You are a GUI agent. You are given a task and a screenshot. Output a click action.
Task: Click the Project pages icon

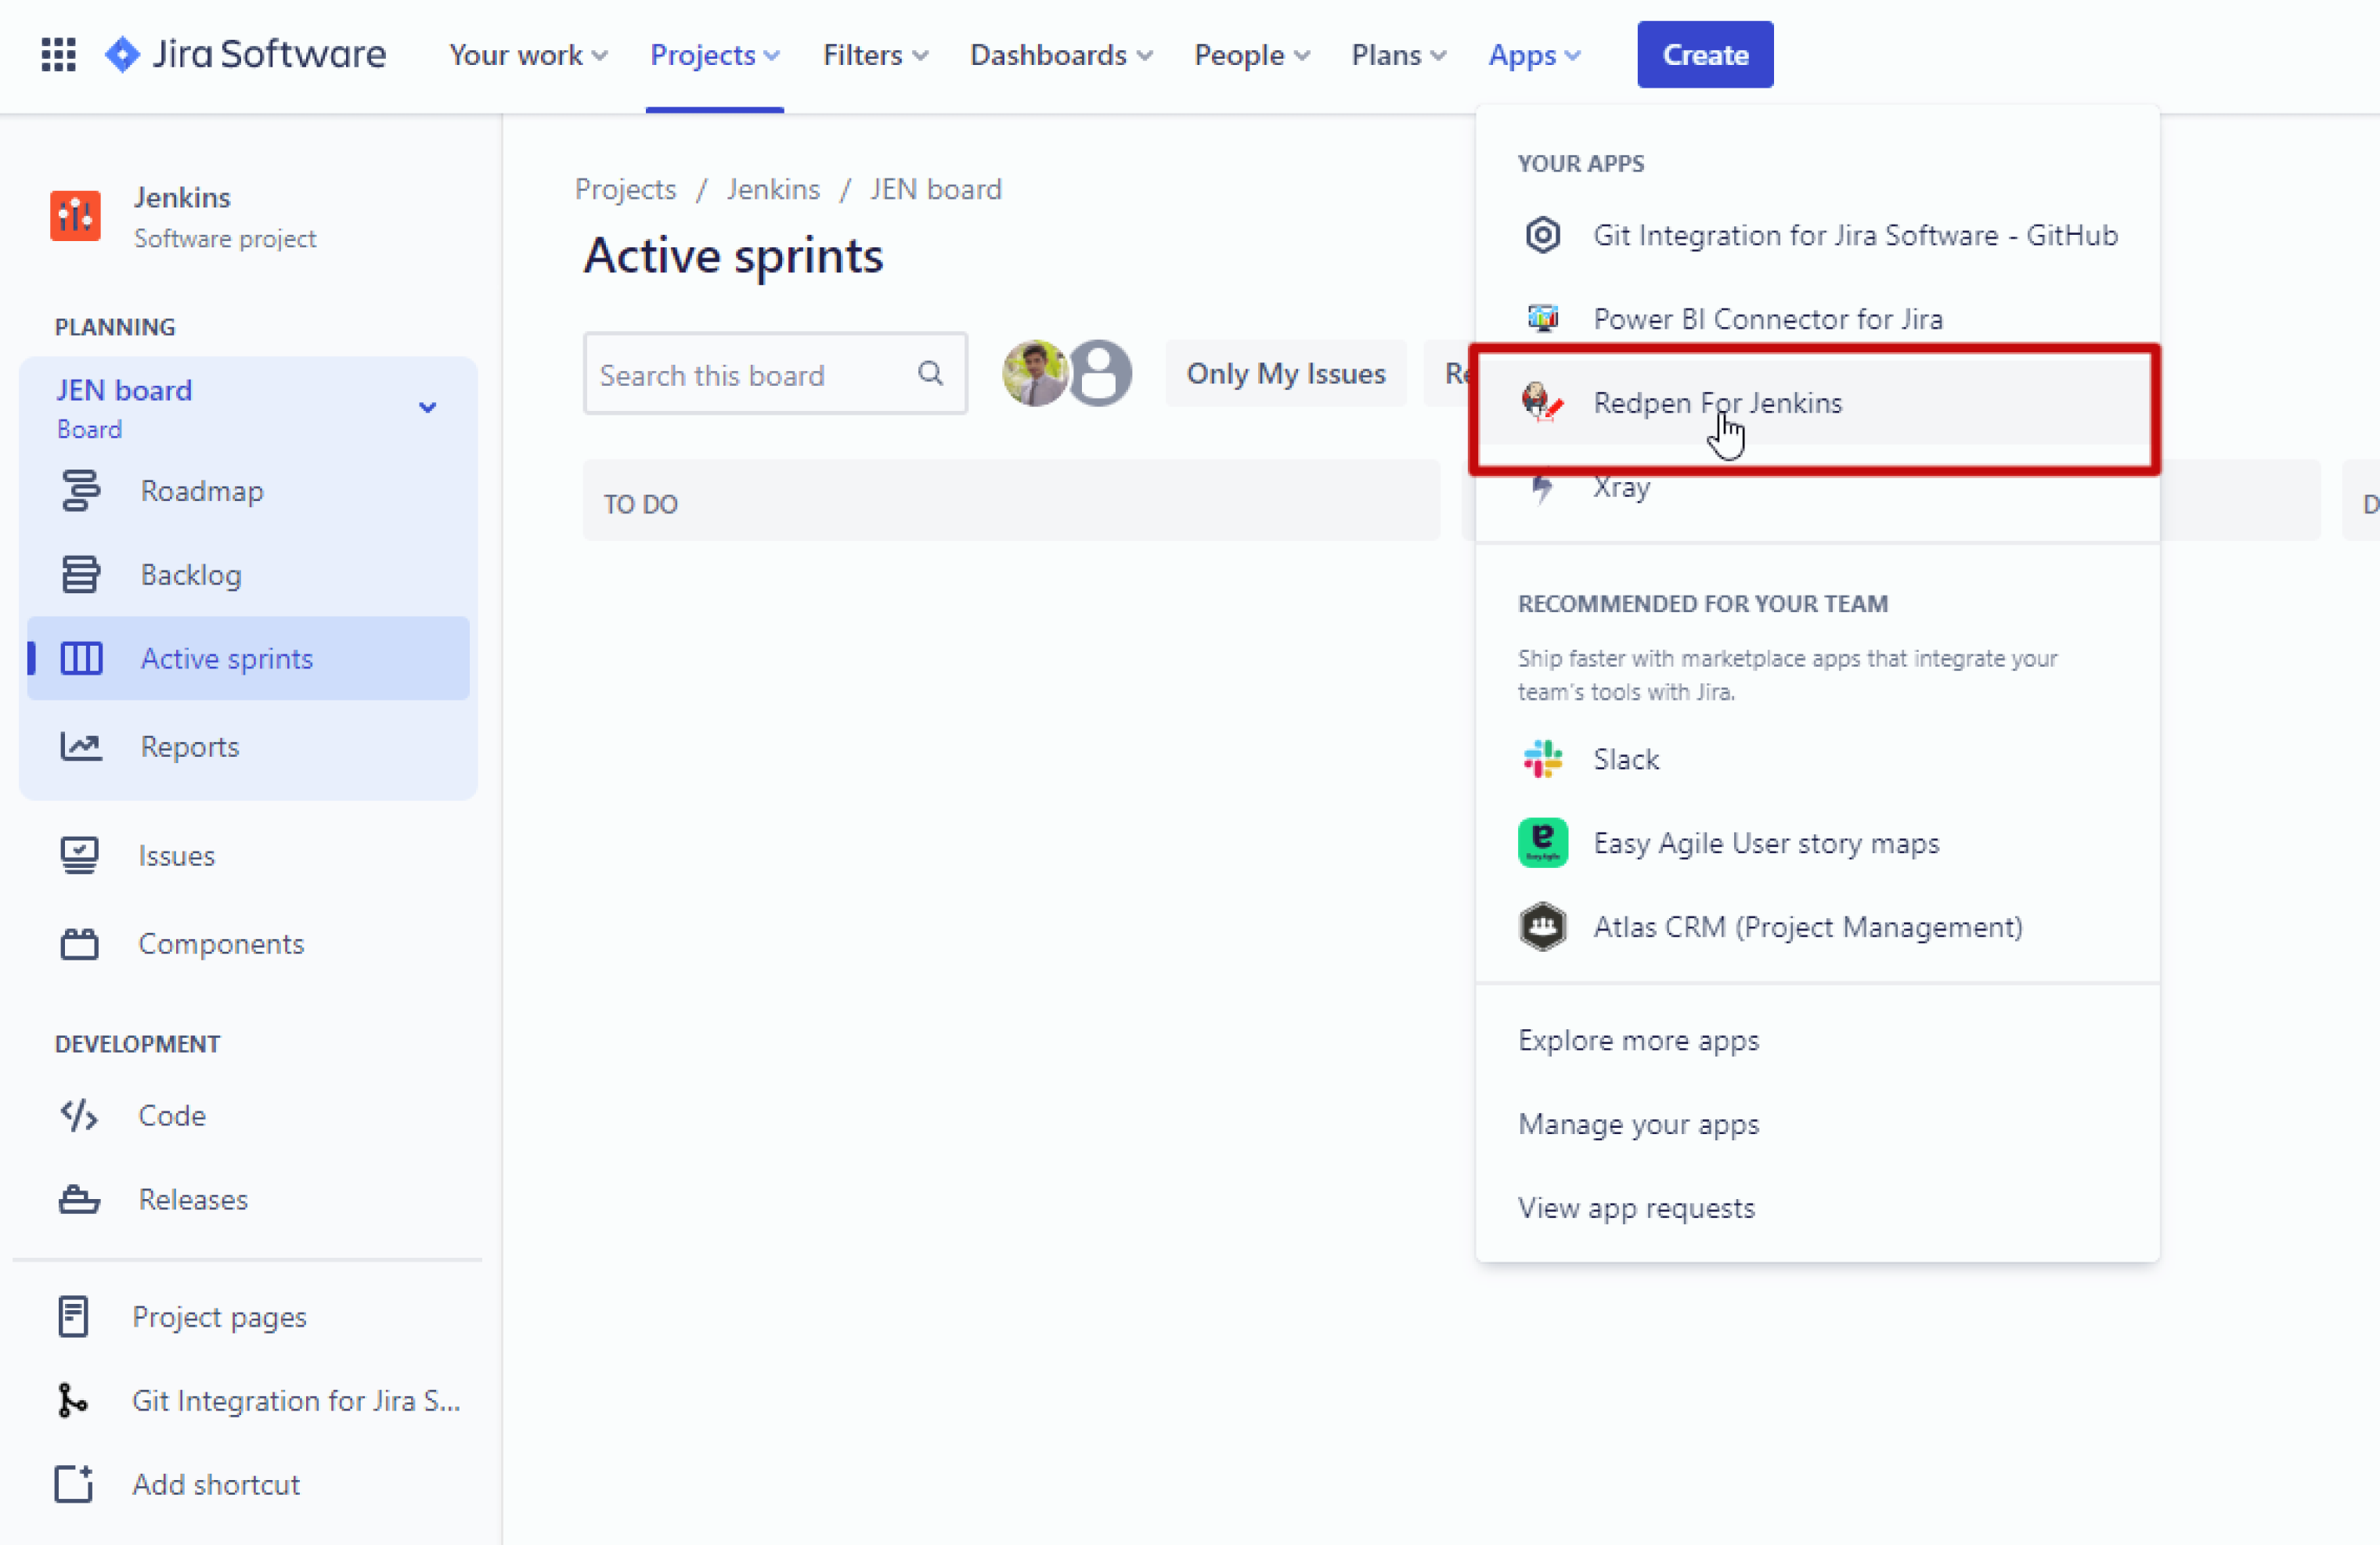(x=73, y=1317)
